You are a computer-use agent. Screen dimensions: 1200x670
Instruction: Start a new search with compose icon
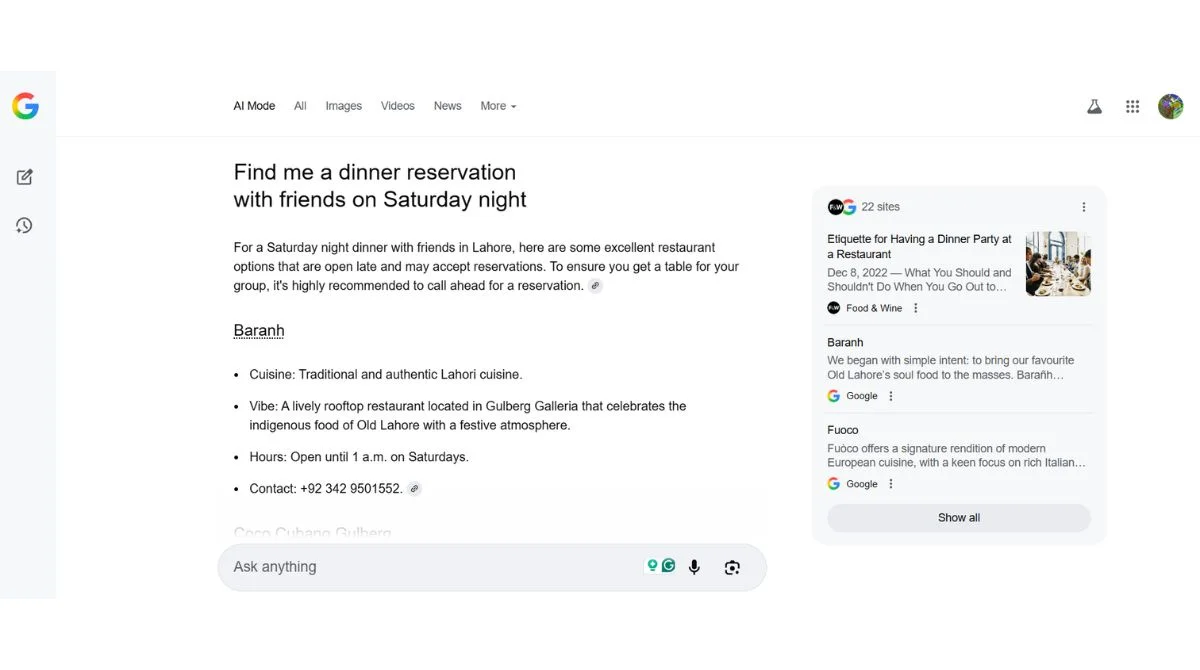point(25,177)
